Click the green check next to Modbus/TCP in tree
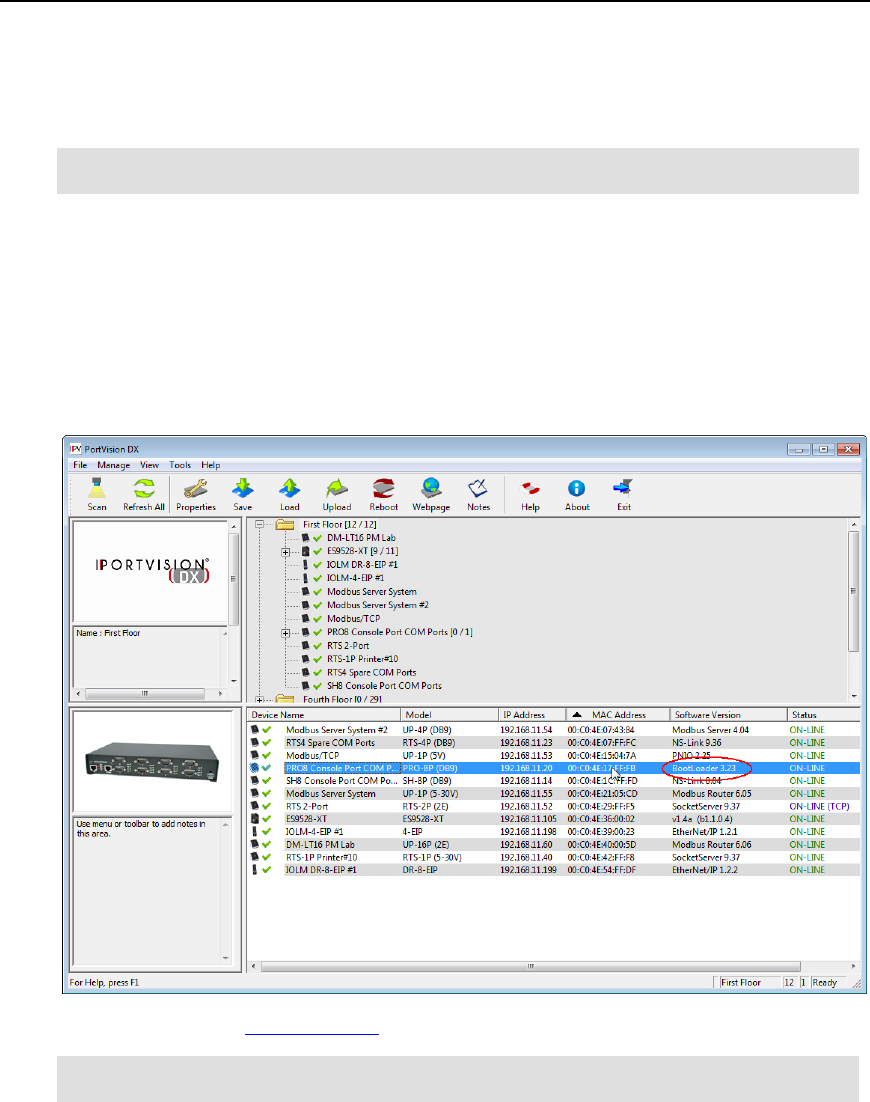870x1102 pixels. 318,618
